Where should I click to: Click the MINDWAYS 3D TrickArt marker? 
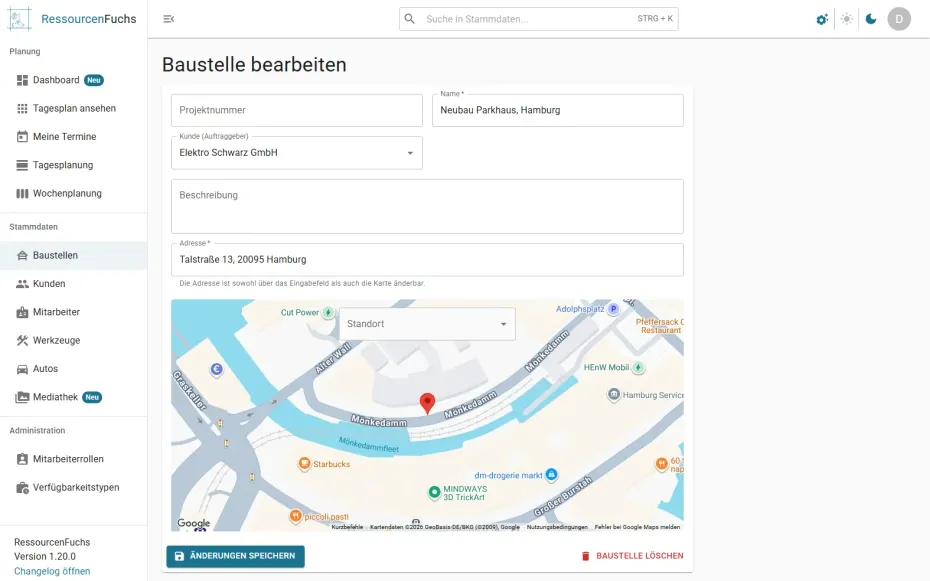coord(434,492)
